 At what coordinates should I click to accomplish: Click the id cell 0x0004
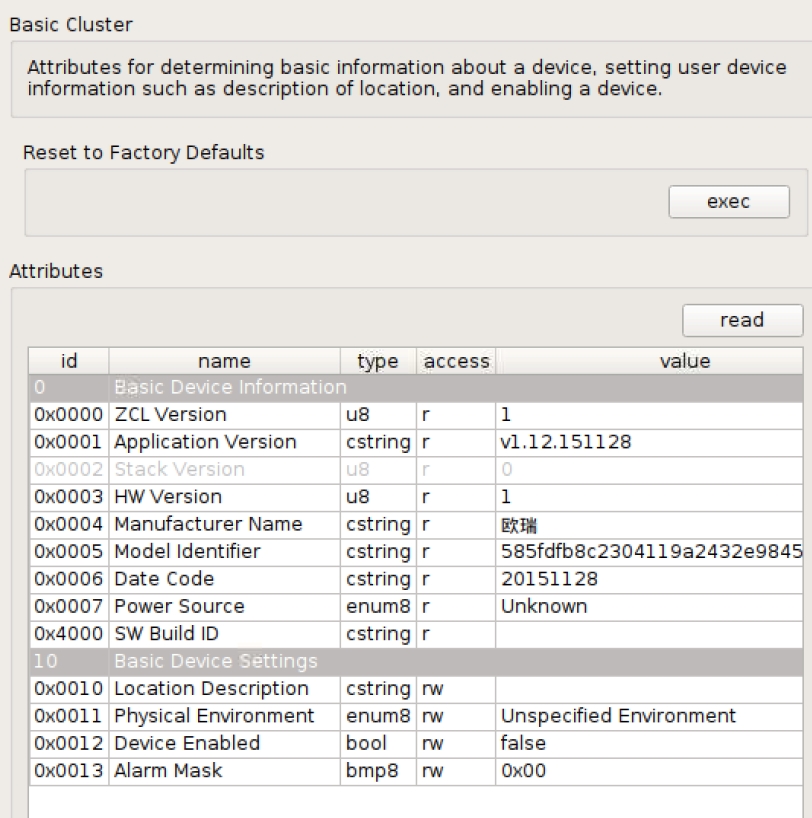pos(68,524)
